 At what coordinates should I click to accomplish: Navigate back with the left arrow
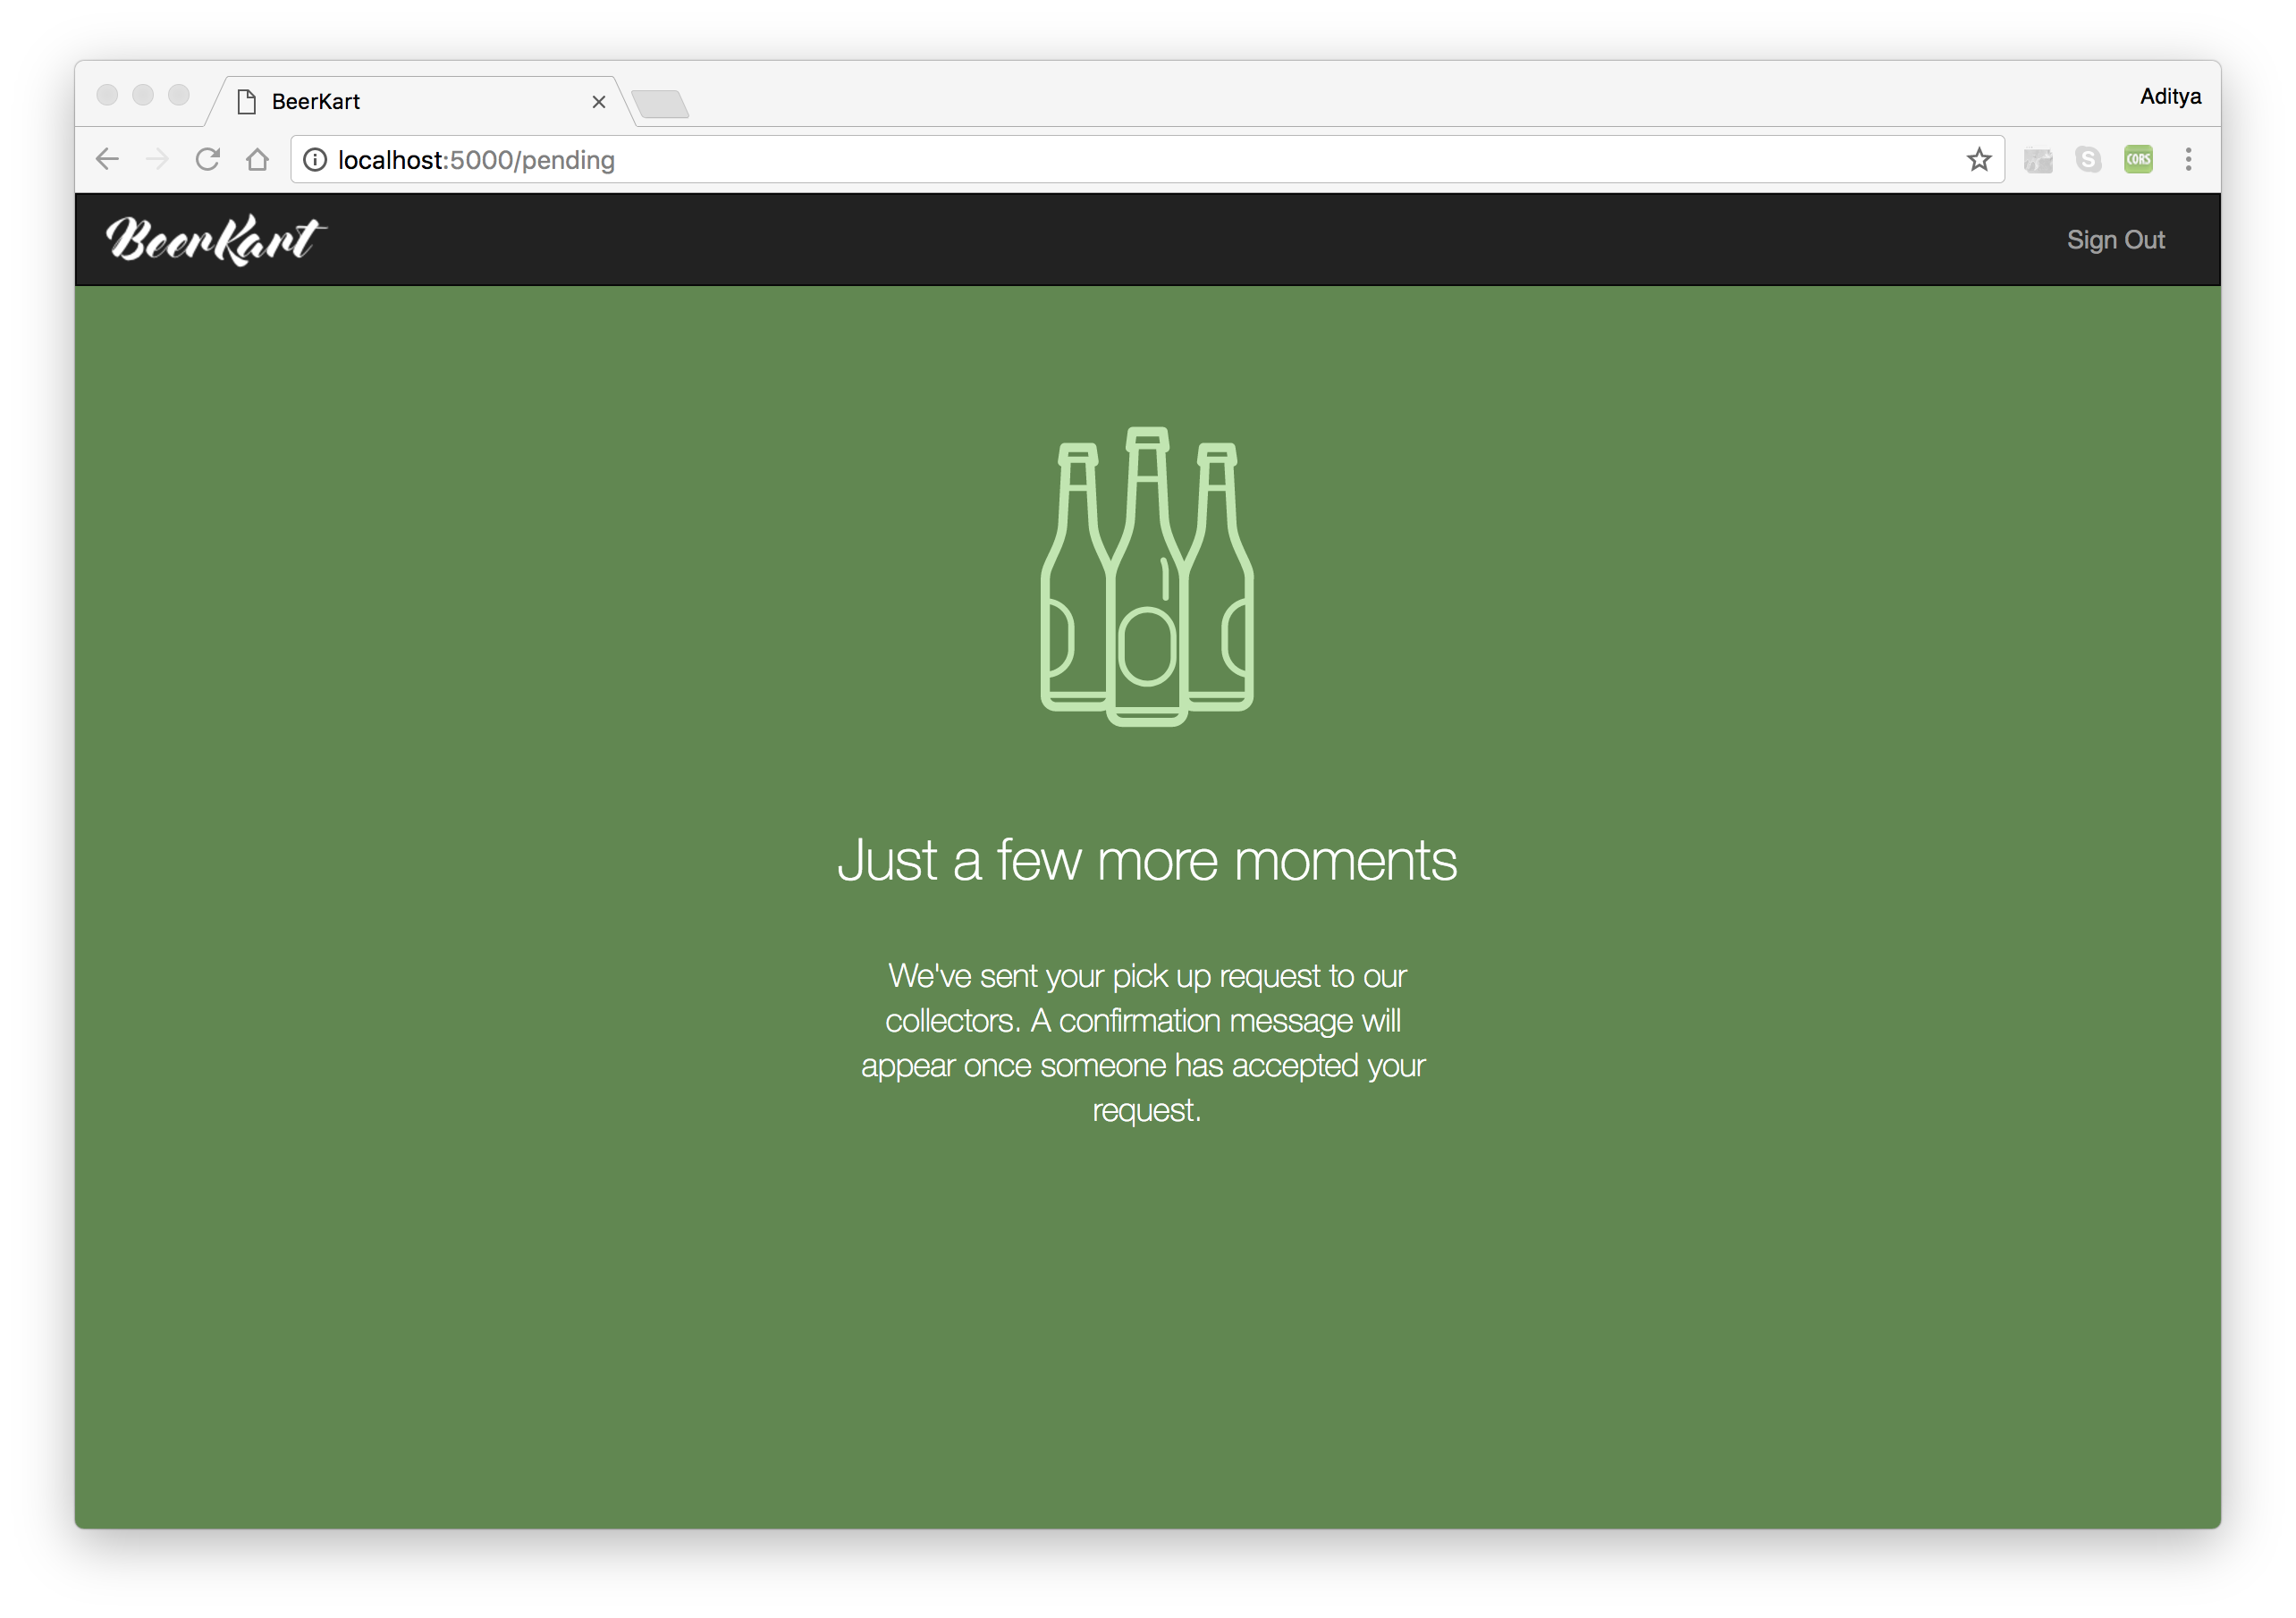[108, 160]
